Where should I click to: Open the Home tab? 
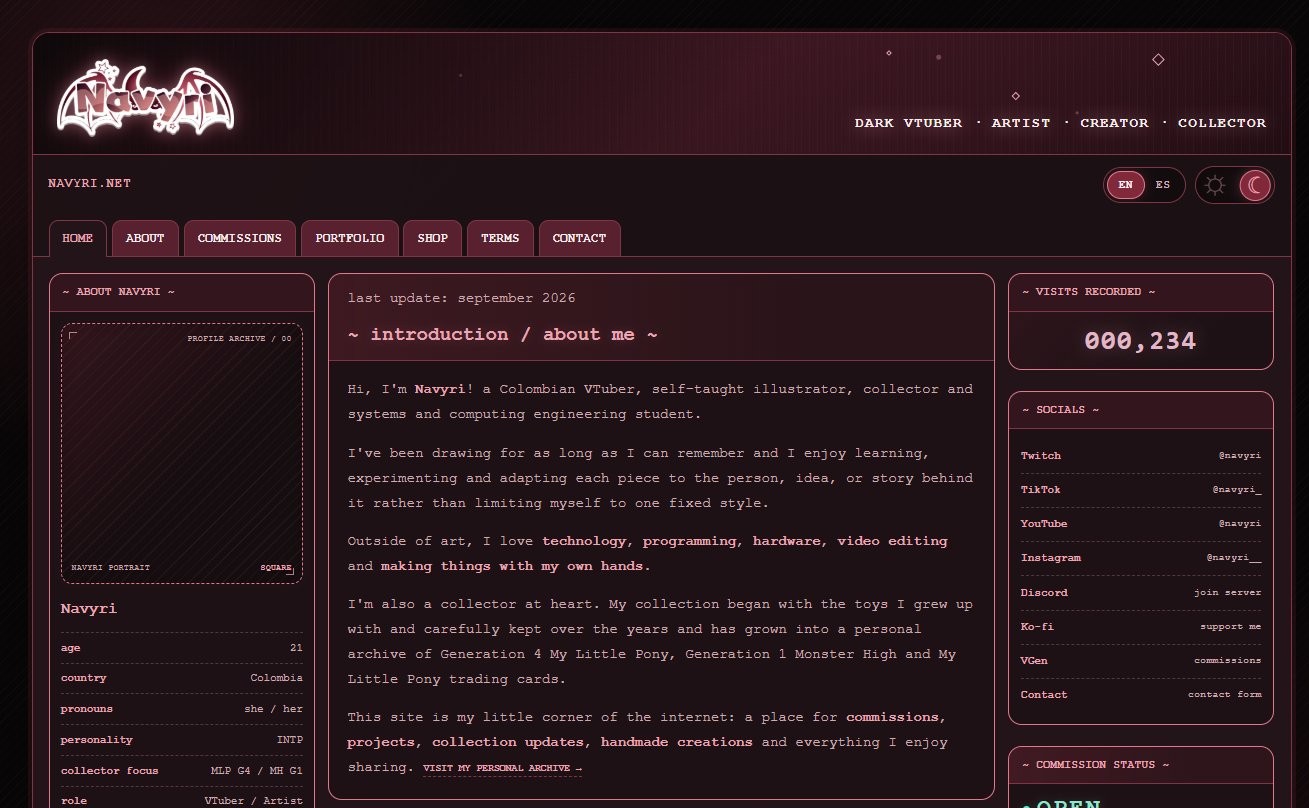click(x=78, y=238)
